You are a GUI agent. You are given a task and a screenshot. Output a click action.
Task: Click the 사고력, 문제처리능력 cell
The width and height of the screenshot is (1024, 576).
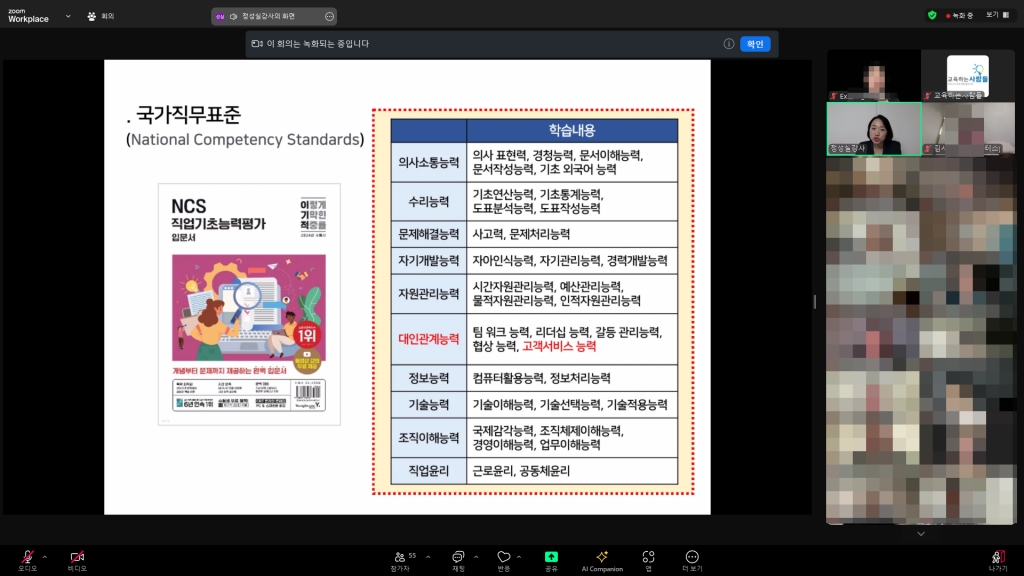pos(572,234)
